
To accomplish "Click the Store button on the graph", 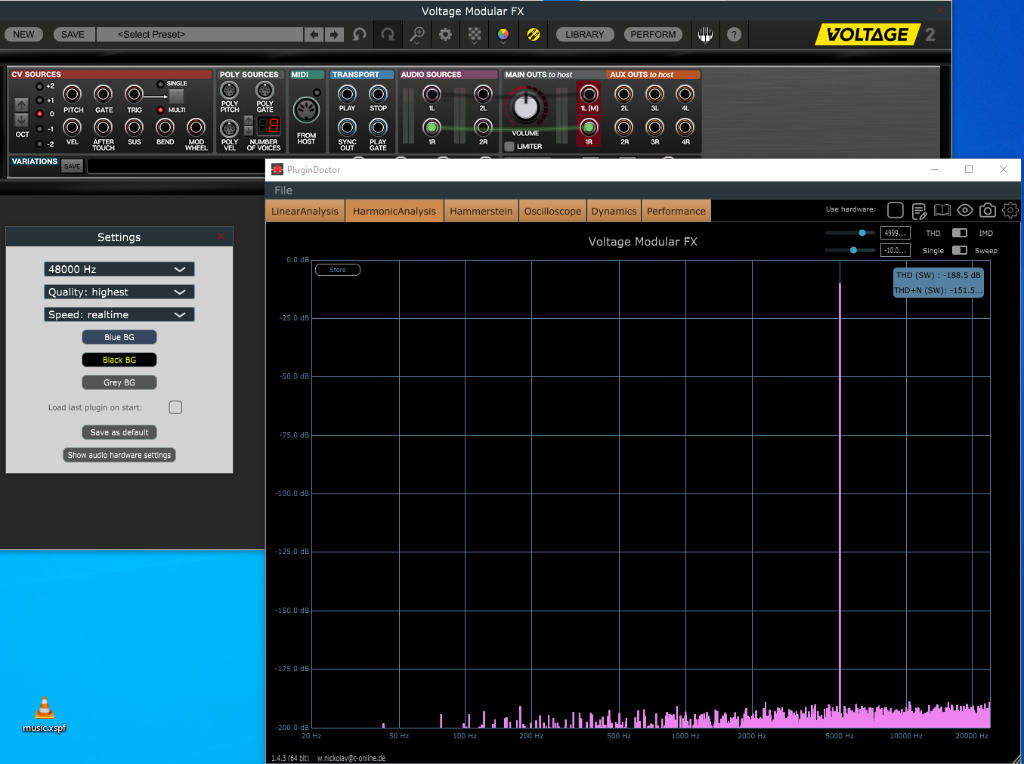I will 338,270.
